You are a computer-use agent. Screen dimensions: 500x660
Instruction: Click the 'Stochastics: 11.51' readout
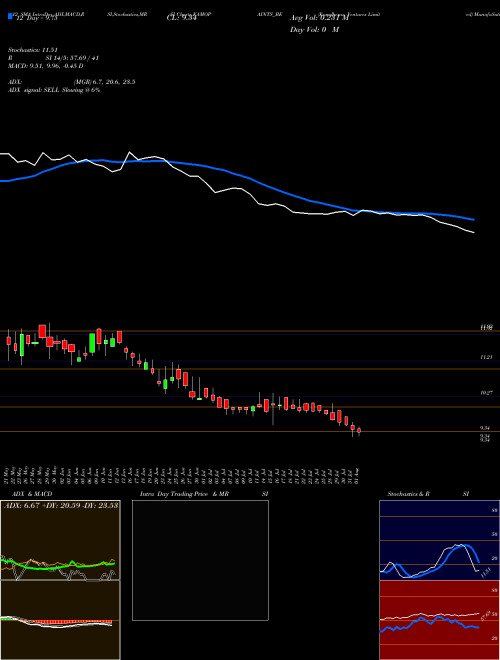tap(32, 50)
